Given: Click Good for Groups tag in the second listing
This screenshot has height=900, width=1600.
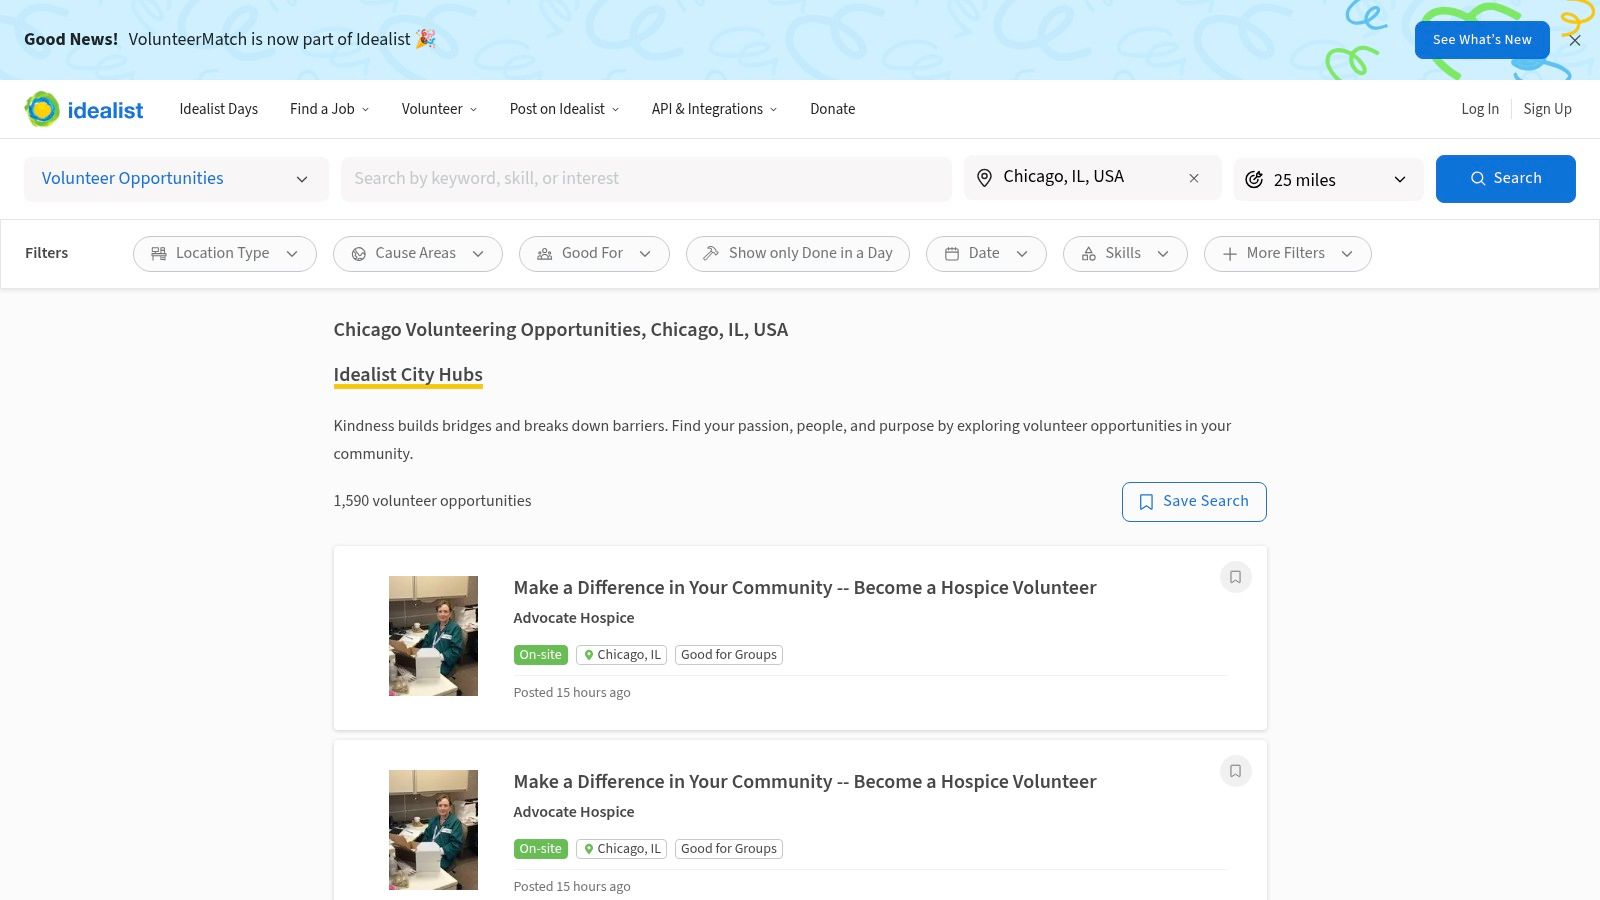Looking at the screenshot, I should [x=729, y=849].
